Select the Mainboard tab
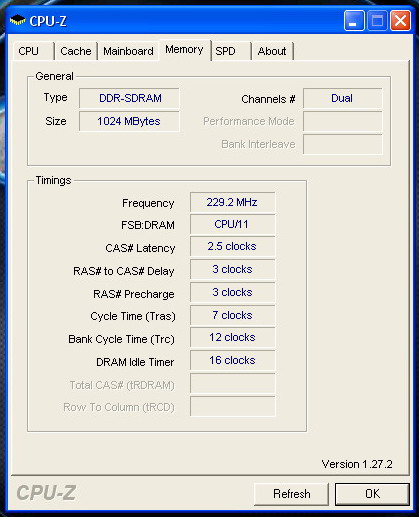The width and height of the screenshot is (419, 517). 128,51
